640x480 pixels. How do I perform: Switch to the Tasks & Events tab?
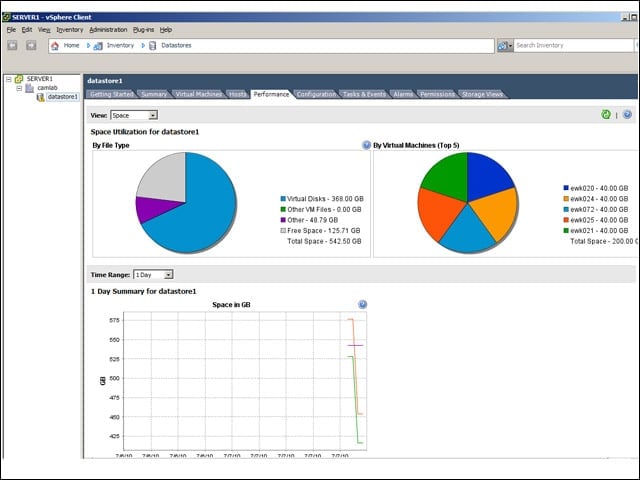pyautogui.click(x=364, y=94)
